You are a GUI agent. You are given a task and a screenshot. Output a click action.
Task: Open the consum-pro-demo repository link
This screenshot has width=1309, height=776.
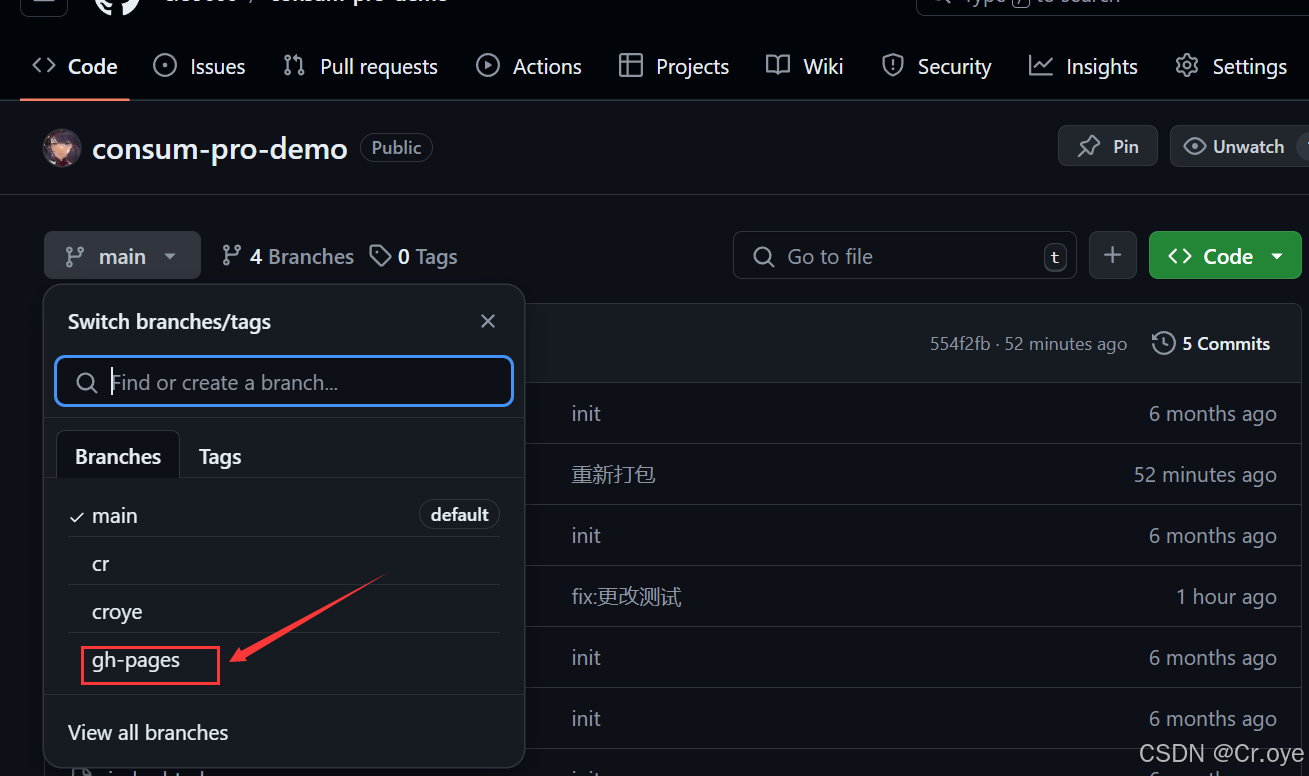point(220,149)
